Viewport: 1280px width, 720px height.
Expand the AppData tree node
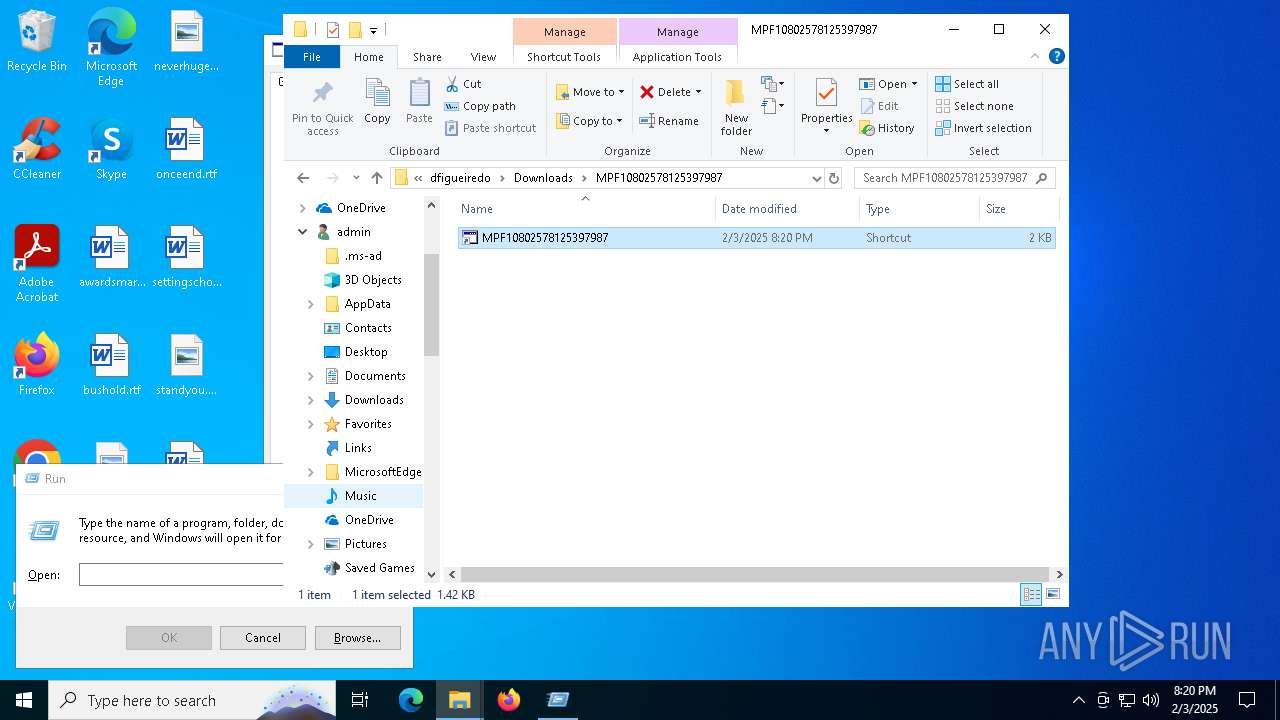click(310, 304)
